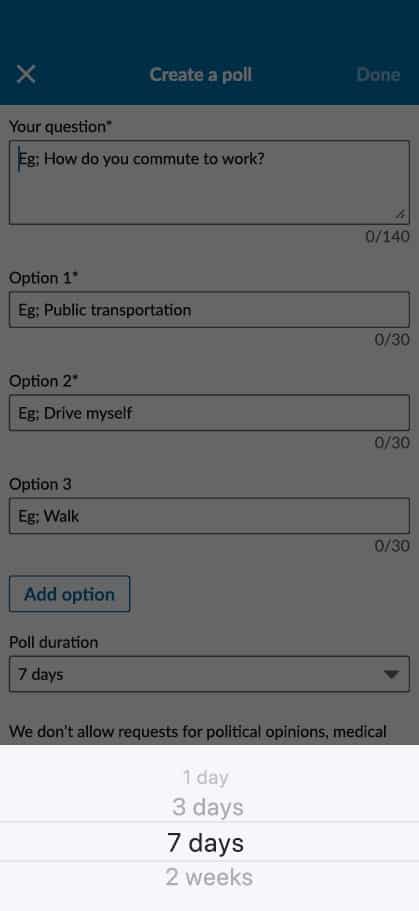Open the Poll duration dropdown
Image resolution: width=419 pixels, height=911 pixels.
pyautogui.click(x=209, y=674)
